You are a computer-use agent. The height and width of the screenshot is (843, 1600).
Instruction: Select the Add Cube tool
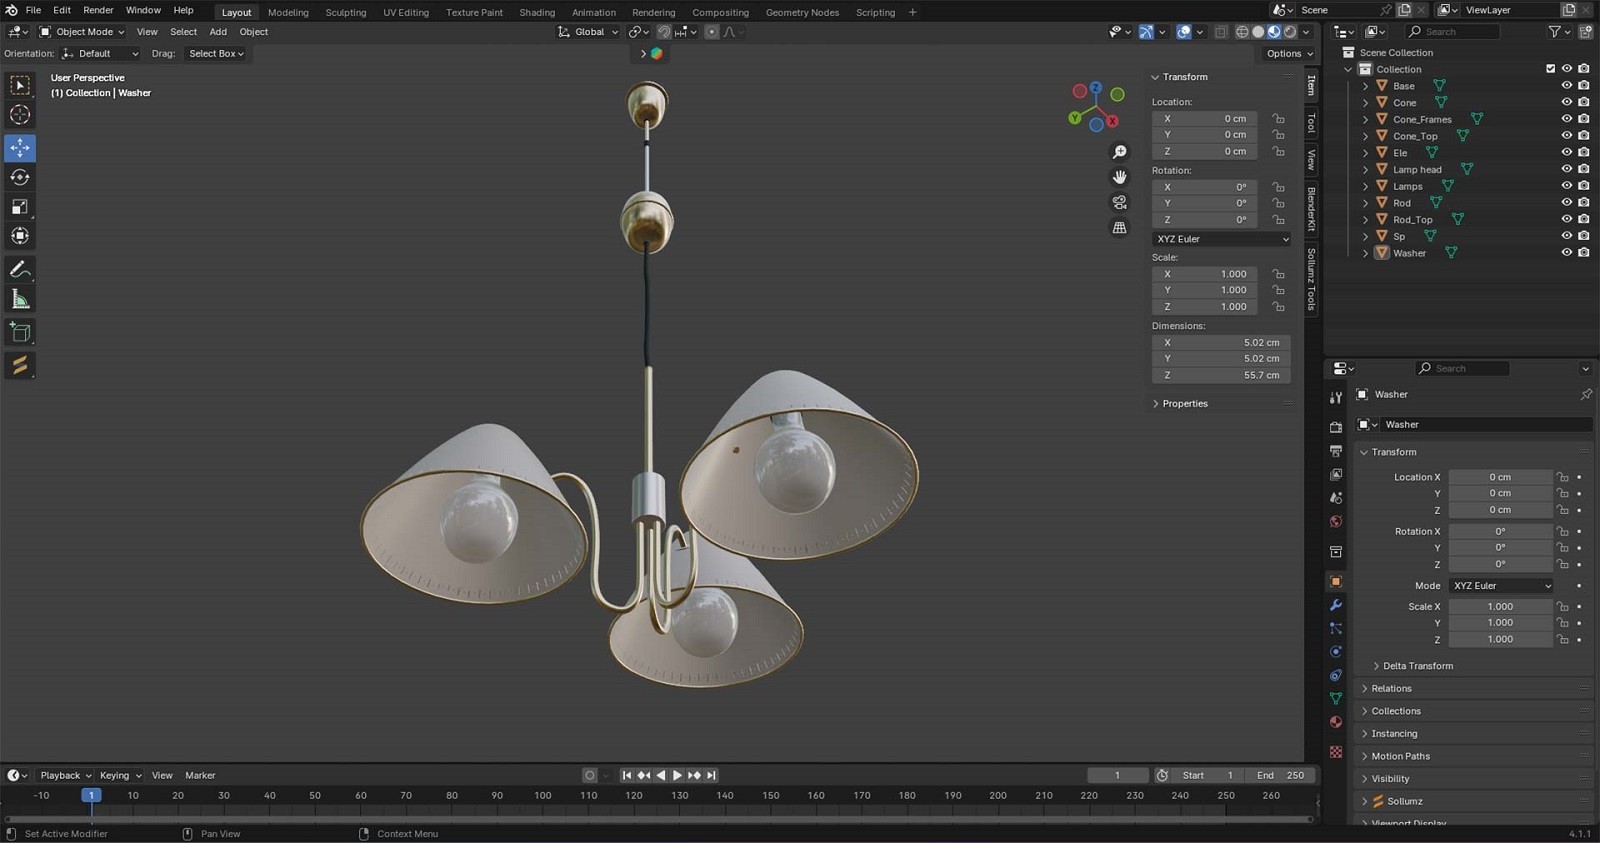point(20,332)
